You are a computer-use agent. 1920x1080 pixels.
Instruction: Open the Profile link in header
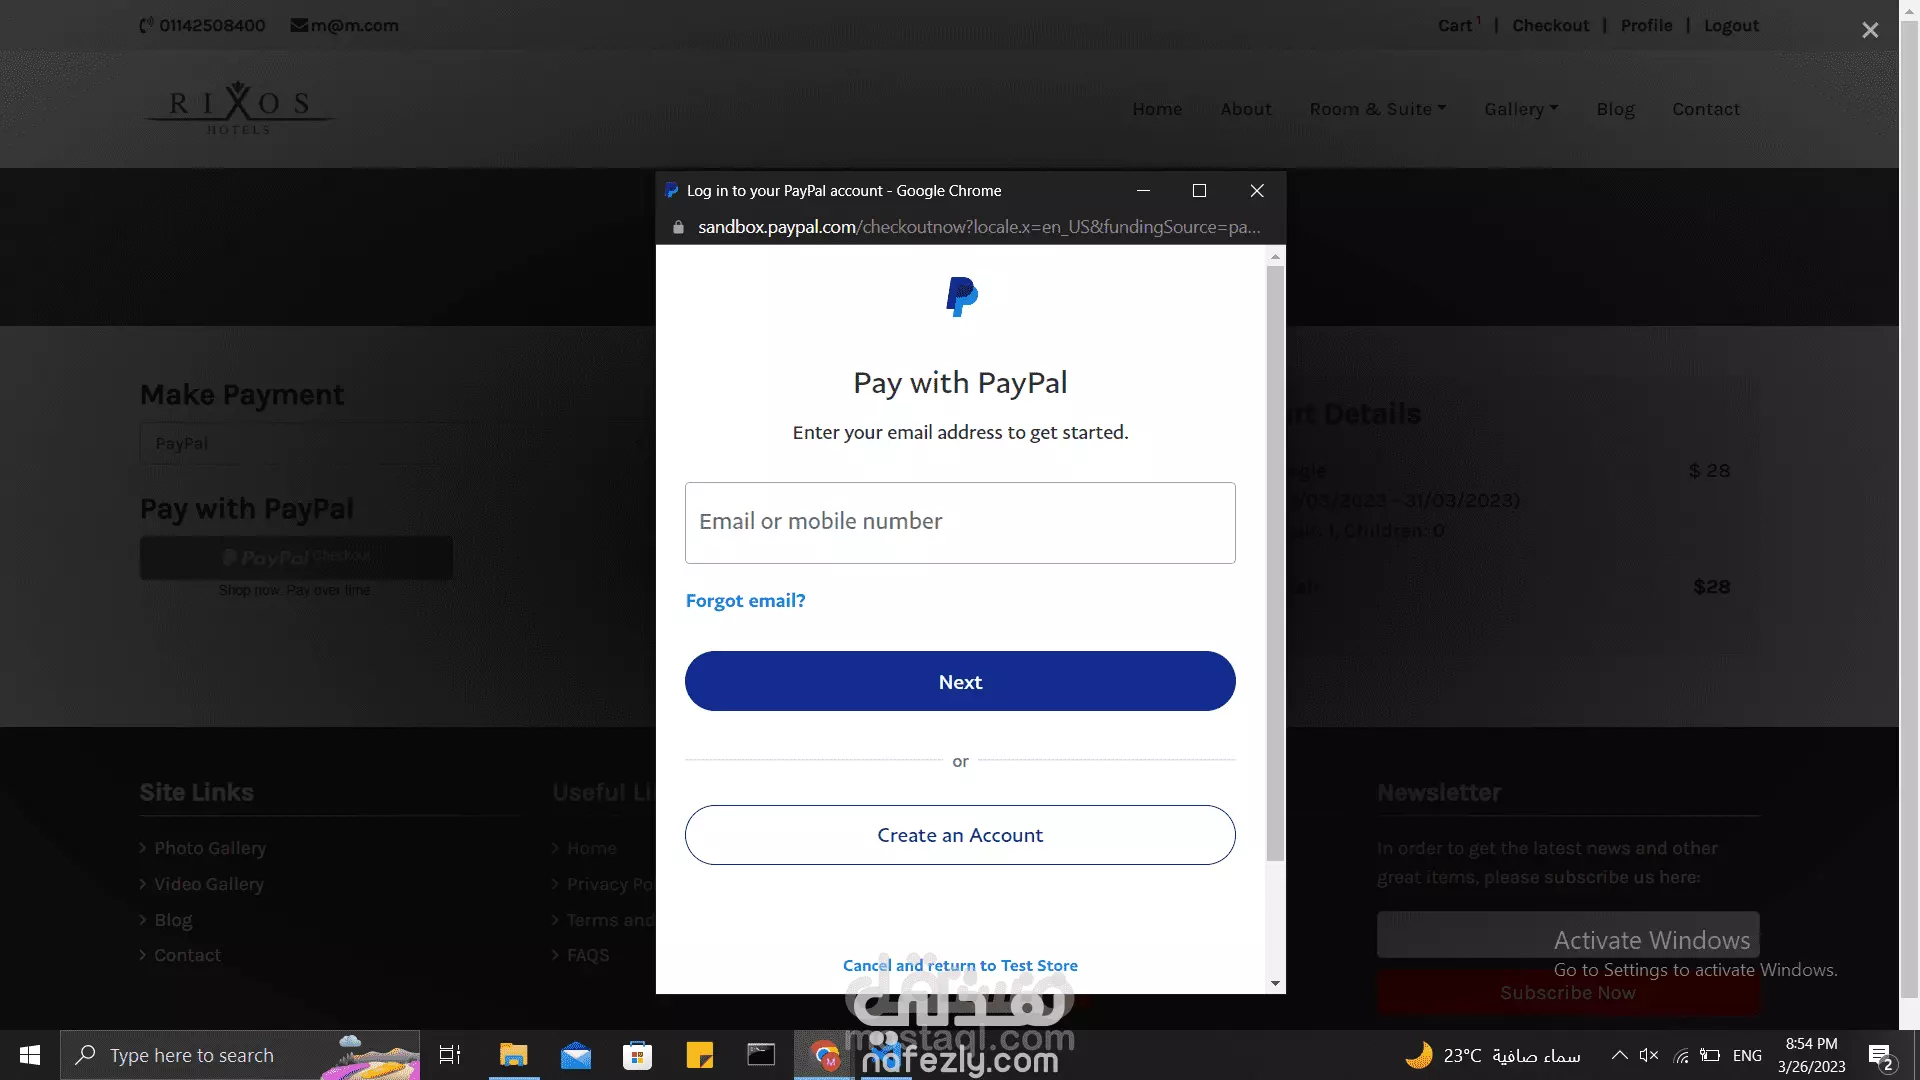point(1646,26)
